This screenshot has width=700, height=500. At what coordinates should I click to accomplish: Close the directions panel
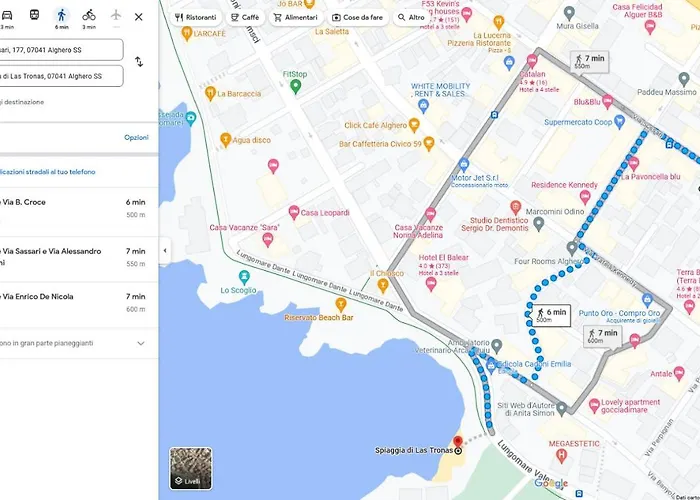[139, 17]
